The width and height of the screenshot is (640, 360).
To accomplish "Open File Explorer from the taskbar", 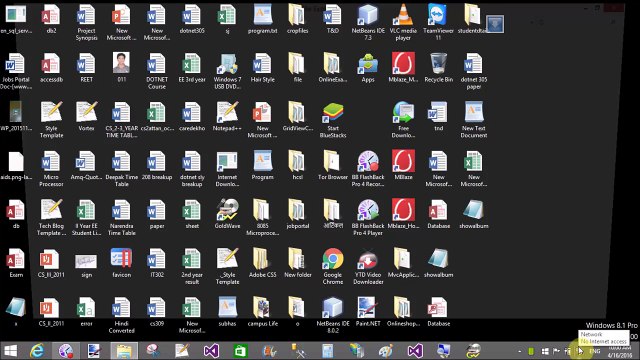I will tap(124, 351).
